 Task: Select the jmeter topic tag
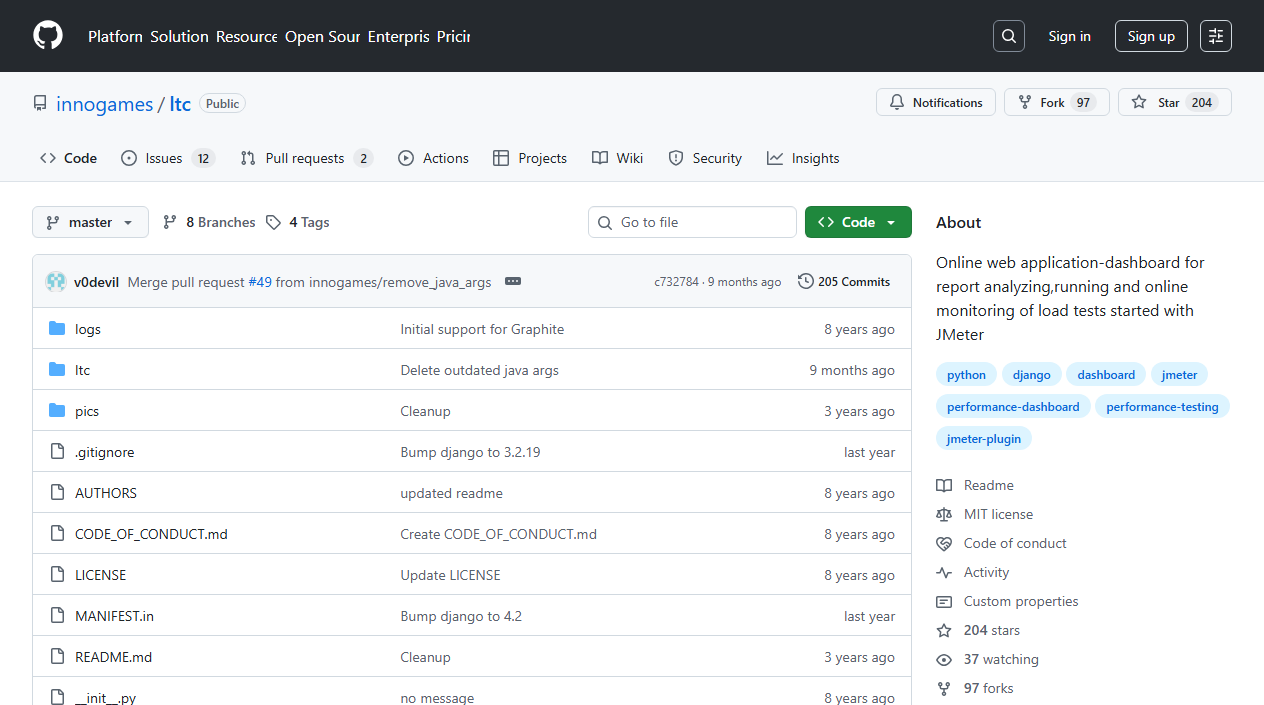click(1179, 375)
